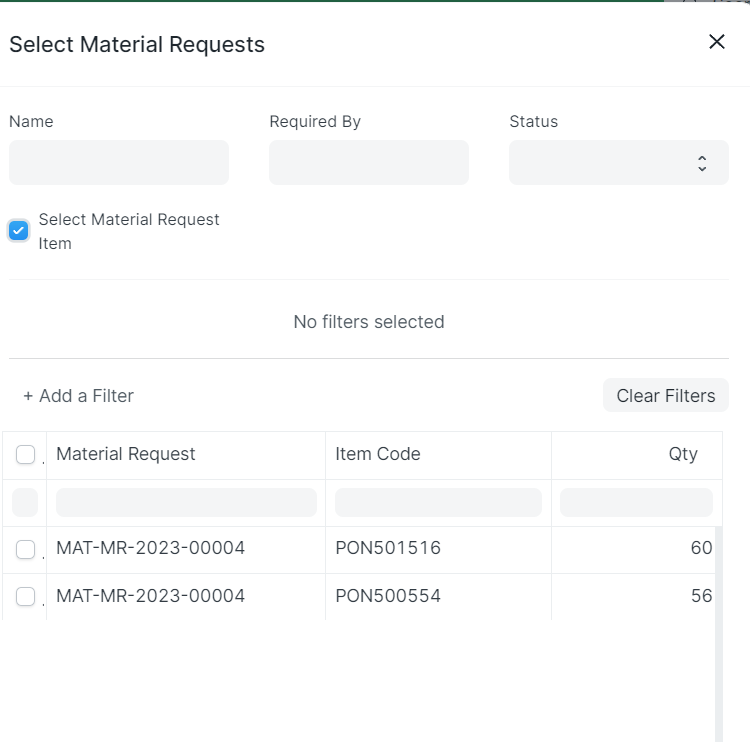Click the Required By date field
Viewport: 750px width, 742px height.
point(368,162)
